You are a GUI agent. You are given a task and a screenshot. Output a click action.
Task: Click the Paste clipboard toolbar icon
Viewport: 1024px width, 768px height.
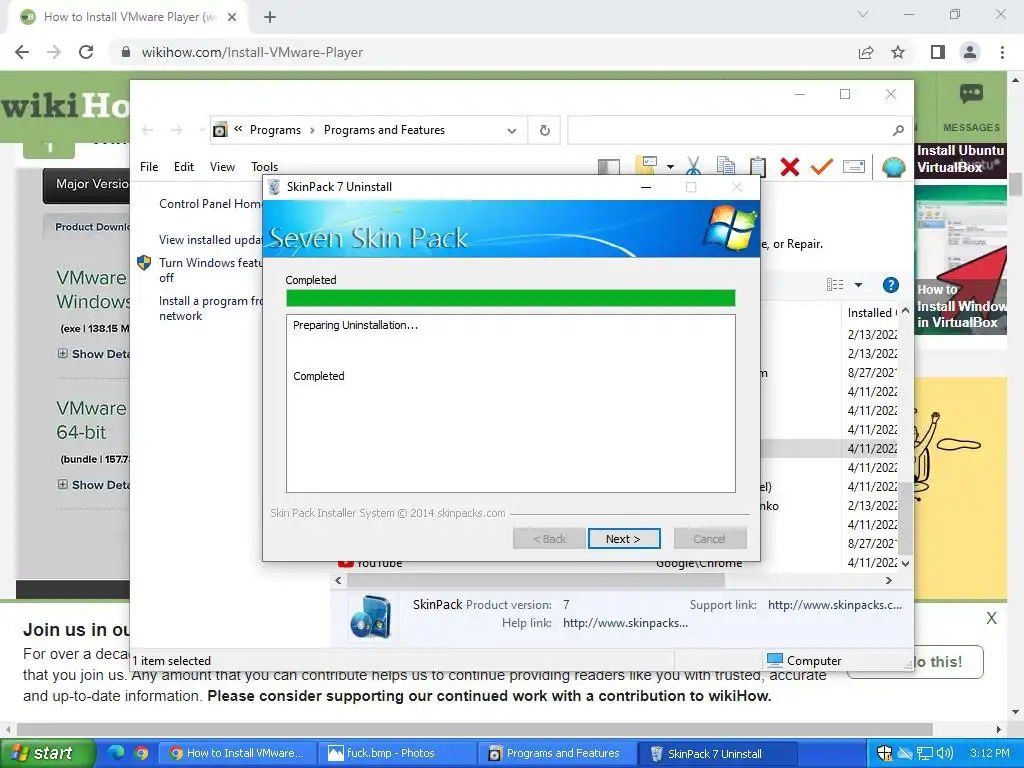point(758,167)
